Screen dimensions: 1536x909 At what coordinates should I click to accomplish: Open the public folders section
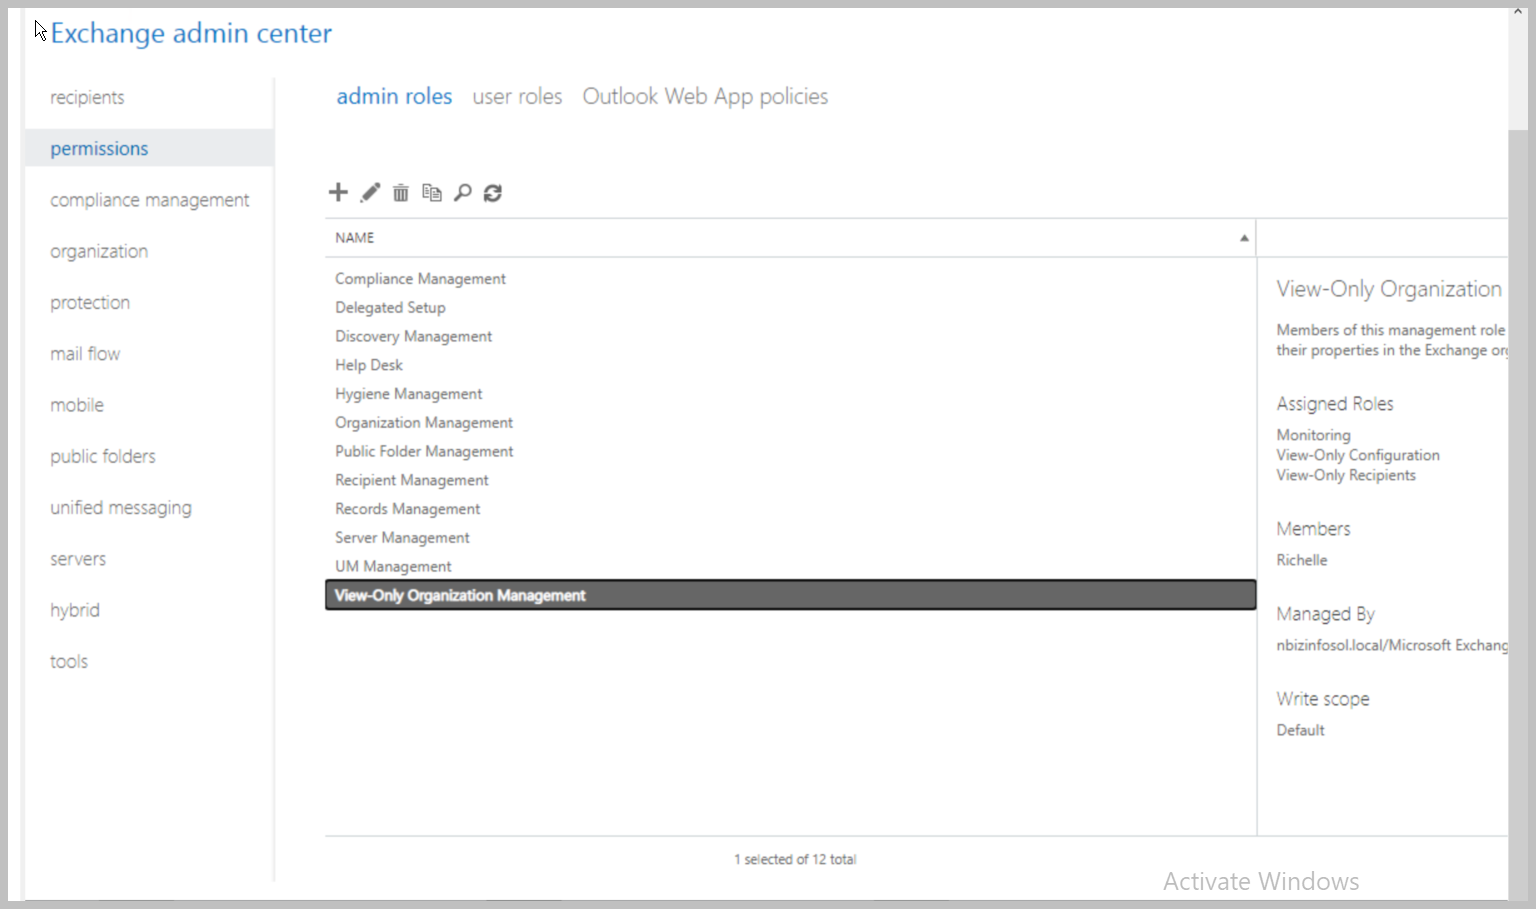pyautogui.click(x=103, y=456)
